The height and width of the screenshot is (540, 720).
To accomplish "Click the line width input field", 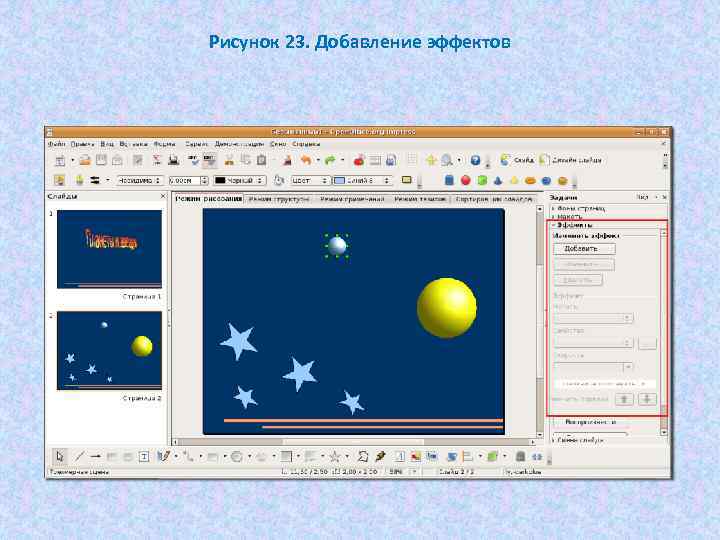I will [185, 180].
